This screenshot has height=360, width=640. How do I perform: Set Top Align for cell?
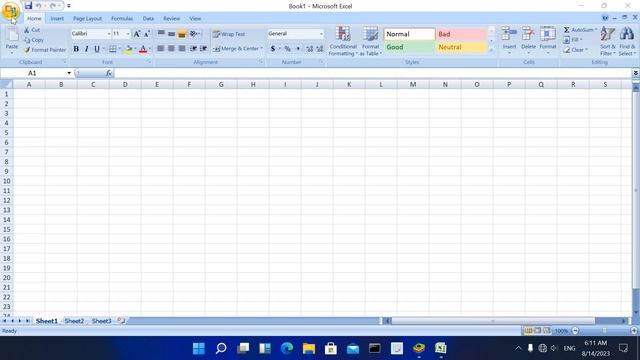(x=161, y=34)
